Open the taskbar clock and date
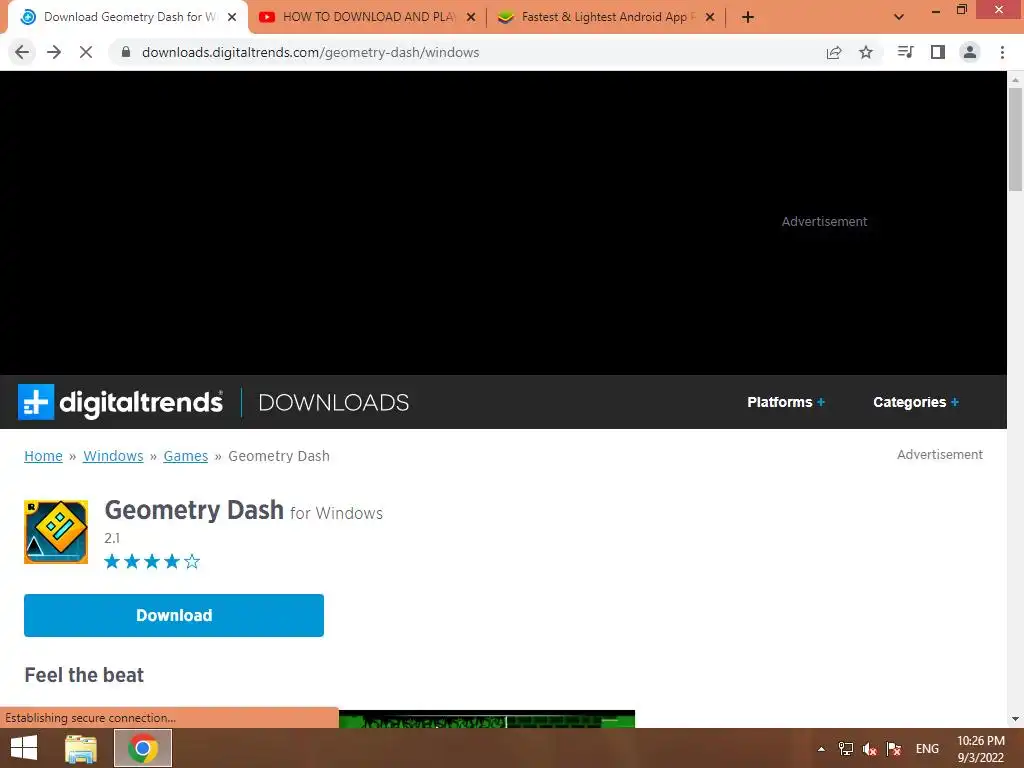Viewport: 1024px width, 768px height. pyautogui.click(x=981, y=749)
